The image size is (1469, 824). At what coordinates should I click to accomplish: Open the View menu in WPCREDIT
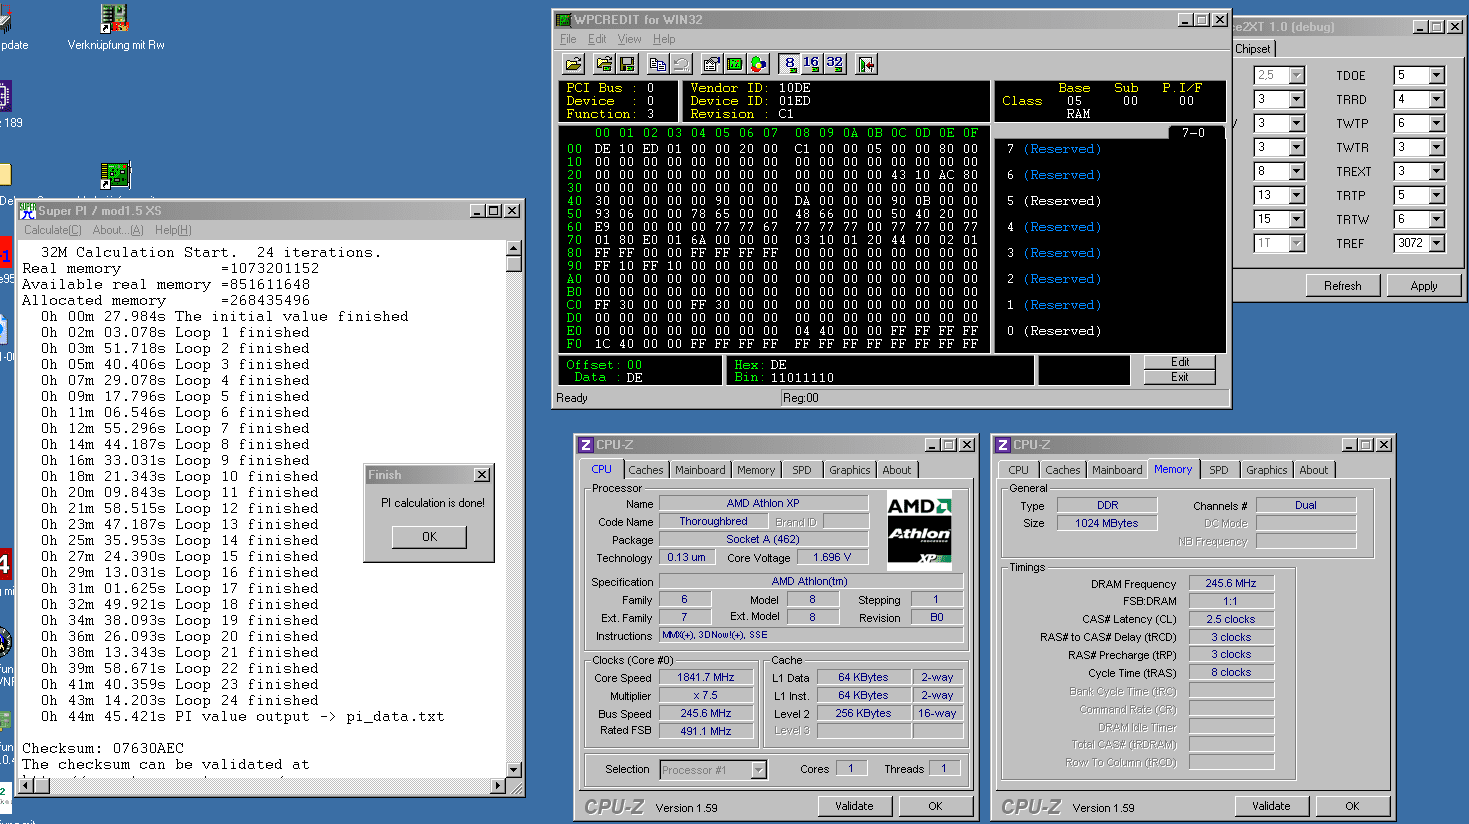tap(629, 39)
